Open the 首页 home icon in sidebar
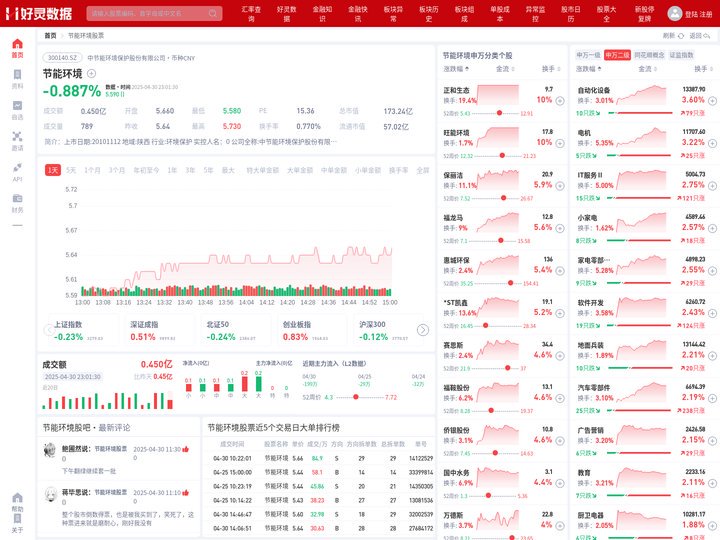Screen dimensions: 720x540 click(x=17, y=44)
